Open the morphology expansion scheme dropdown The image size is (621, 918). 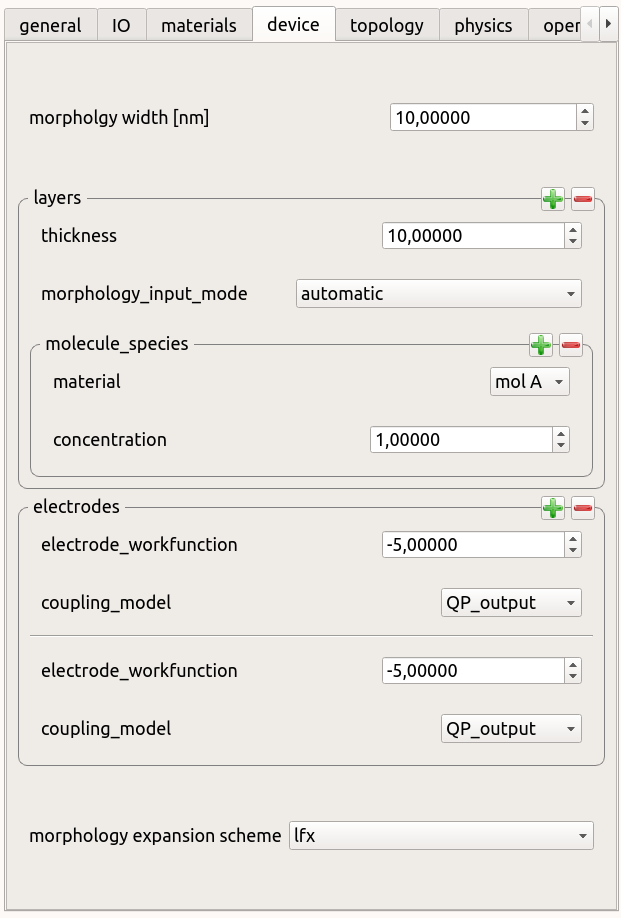pos(439,835)
